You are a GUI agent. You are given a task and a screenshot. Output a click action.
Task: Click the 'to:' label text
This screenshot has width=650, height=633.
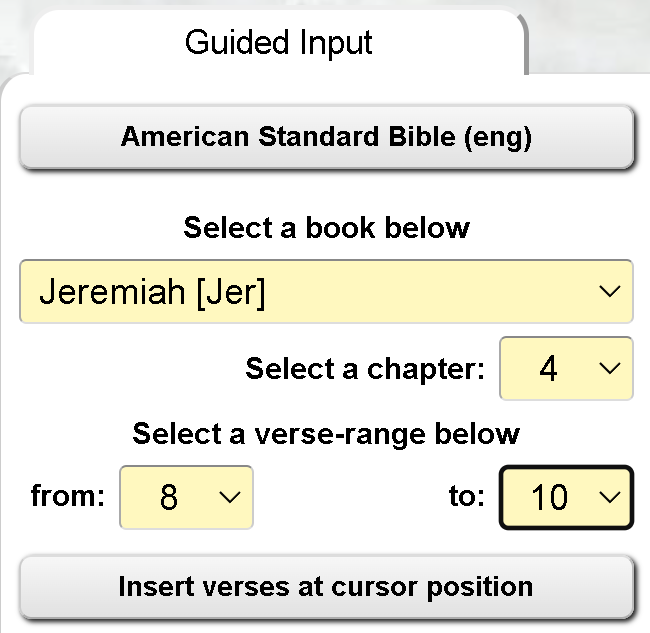pos(466,496)
